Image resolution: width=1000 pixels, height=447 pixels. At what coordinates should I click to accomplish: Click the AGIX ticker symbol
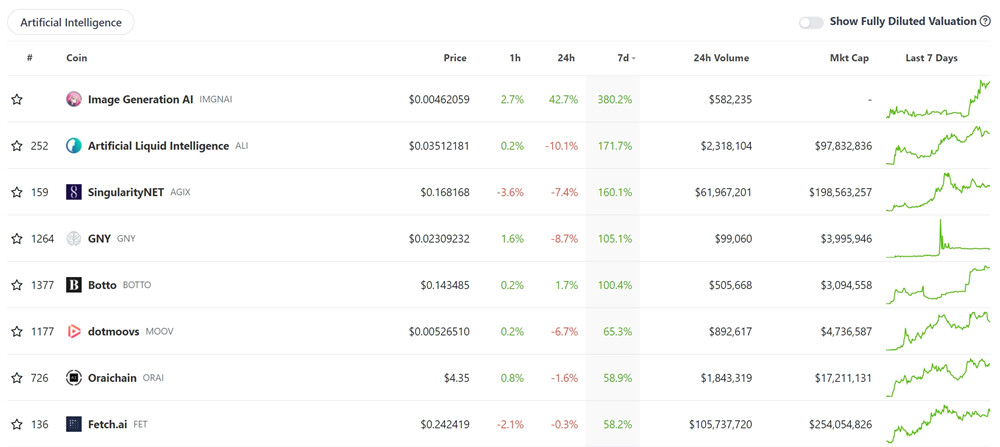click(180, 193)
